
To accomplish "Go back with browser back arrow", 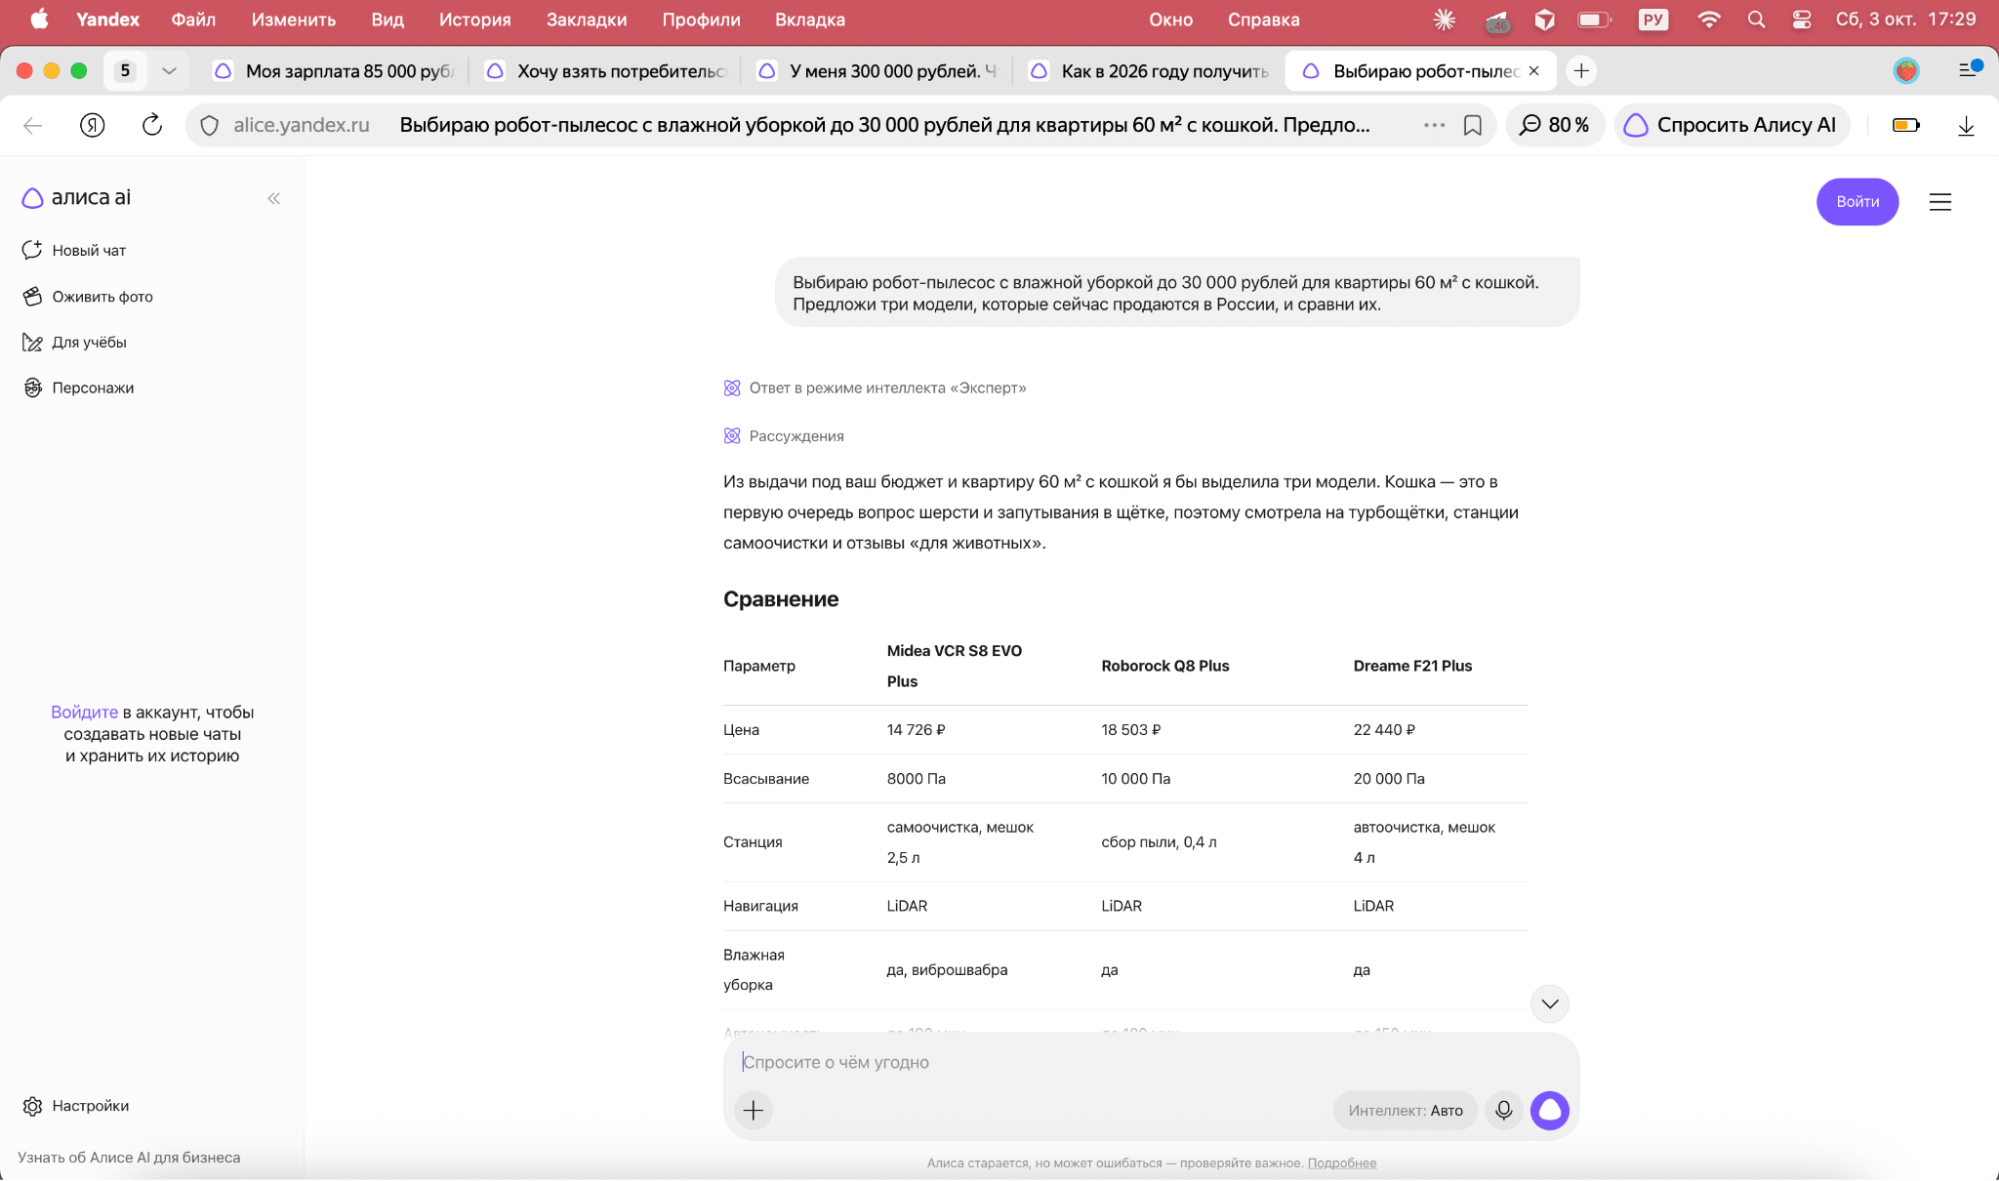I will [x=33, y=125].
